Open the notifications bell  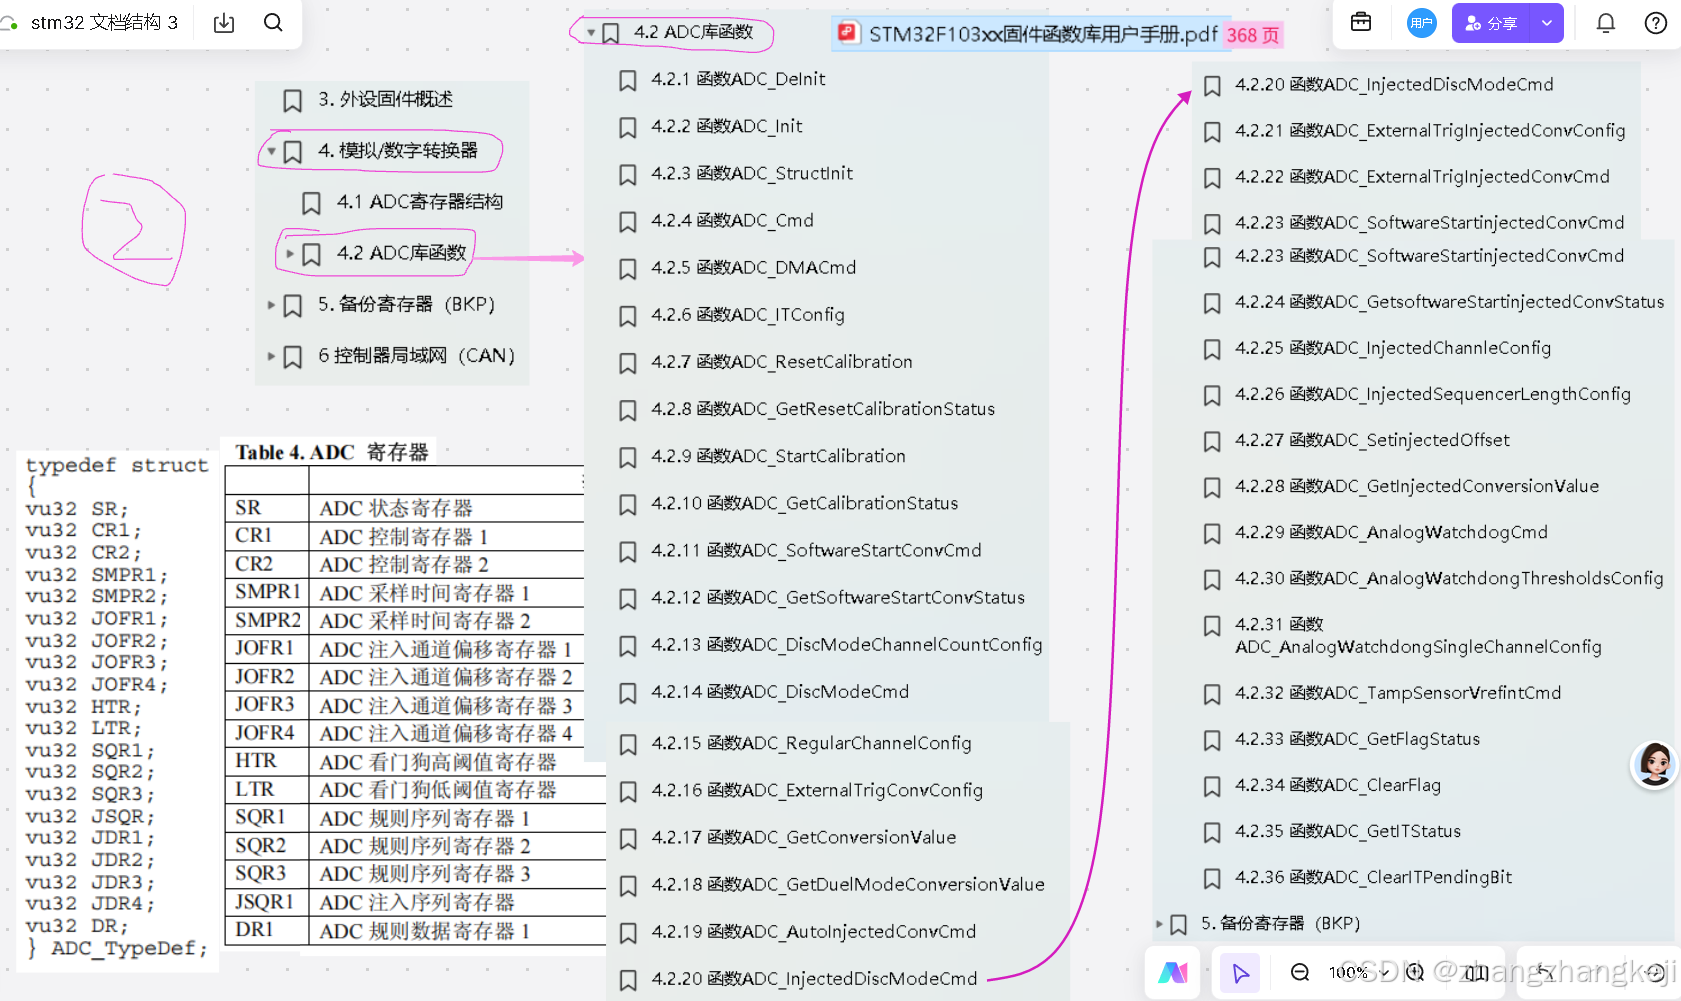pyautogui.click(x=1606, y=23)
